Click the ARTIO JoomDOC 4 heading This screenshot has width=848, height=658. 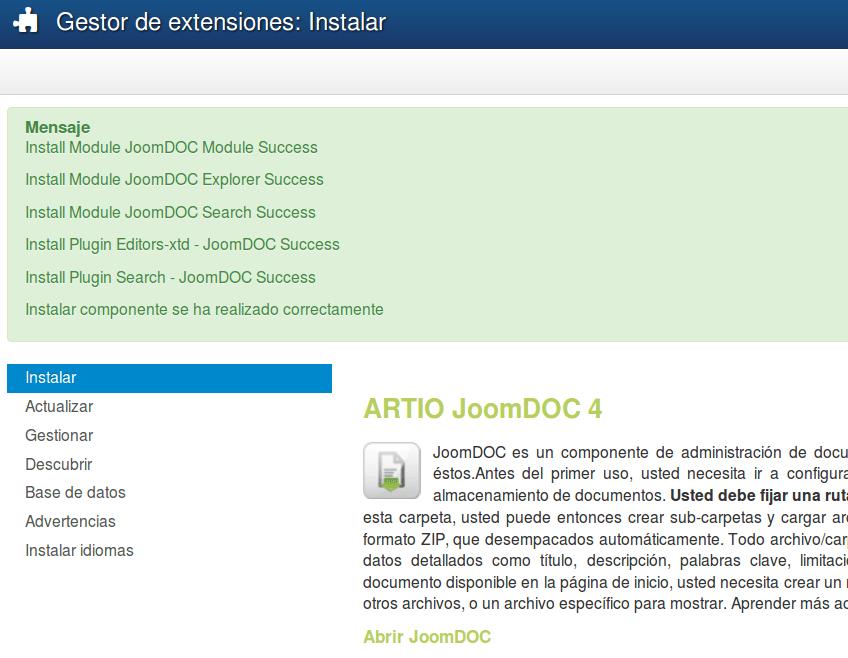pyautogui.click(x=482, y=408)
